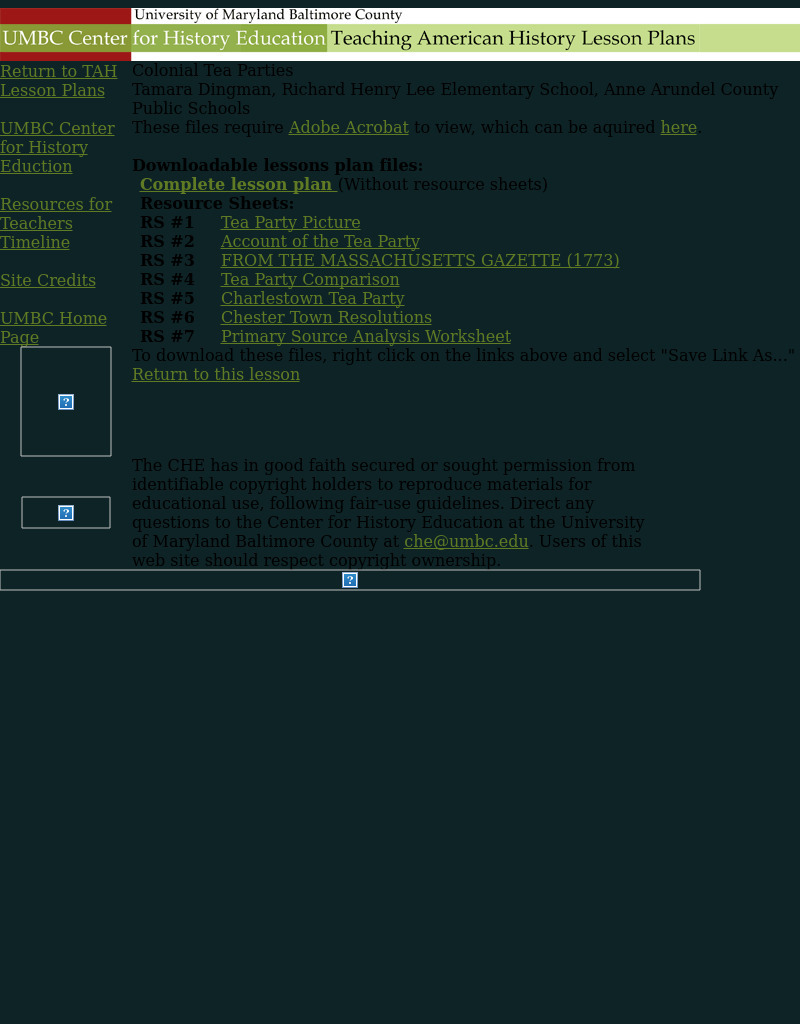800x1024 pixels.
Task: Open FROM THE MASSACHUSETTS GAZETTE (1773) link
Action: coord(420,260)
